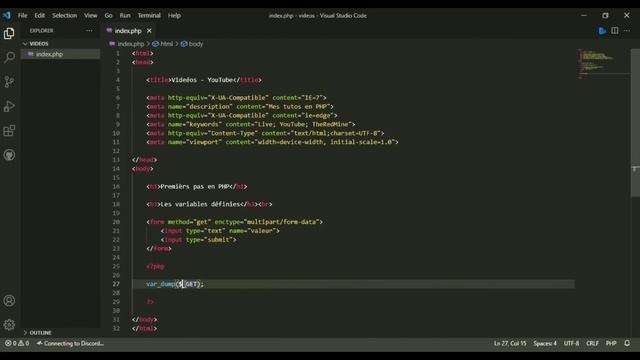Click the meta keywords line 9

(x=251, y=124)
